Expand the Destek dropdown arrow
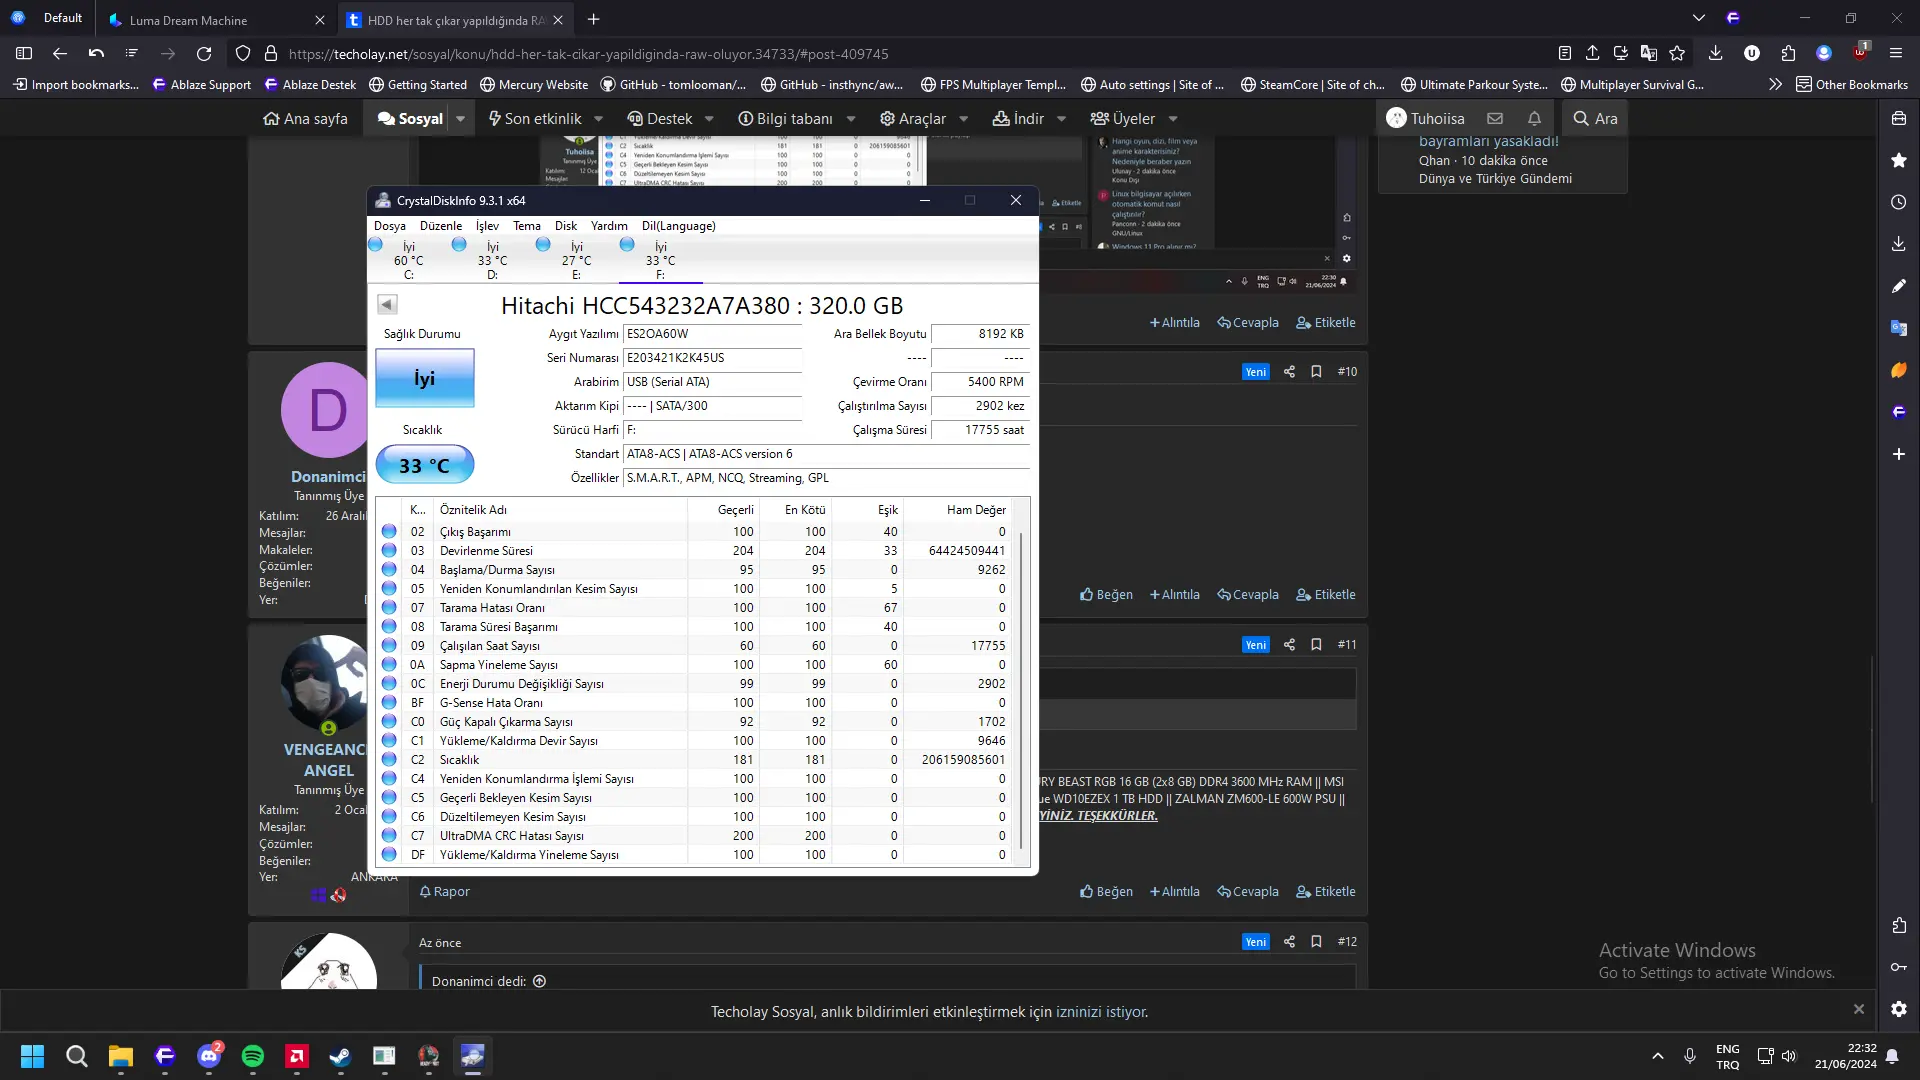 click(x=709, y=118)
